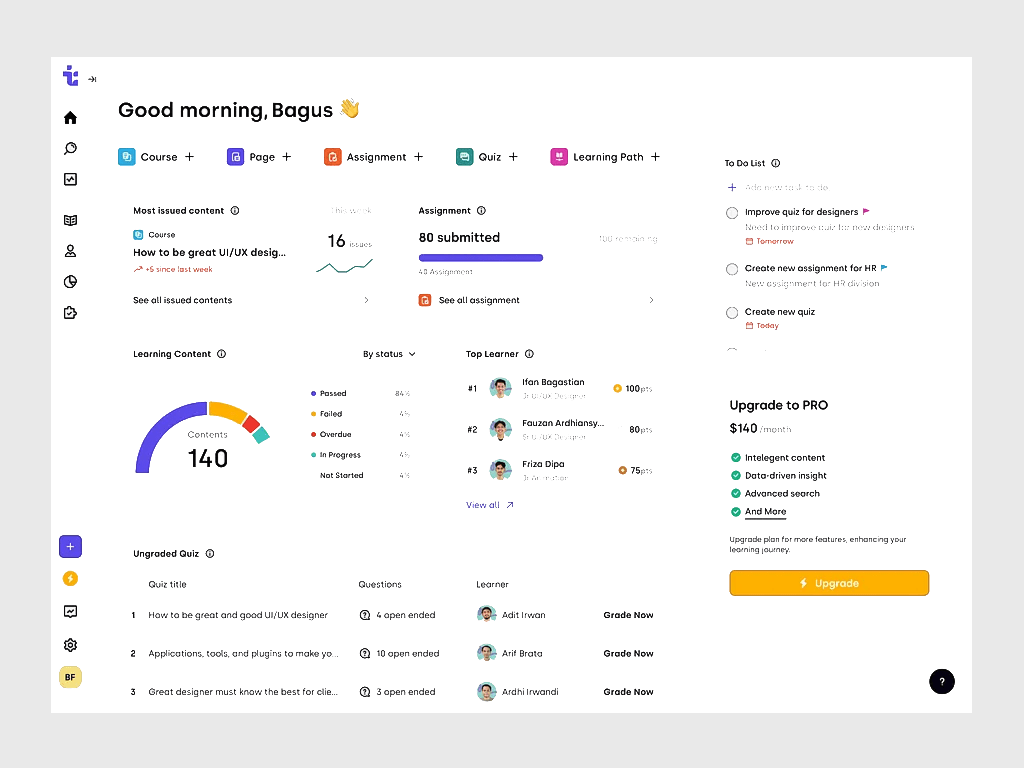Select the search icon in sidebar

(70, 148)
